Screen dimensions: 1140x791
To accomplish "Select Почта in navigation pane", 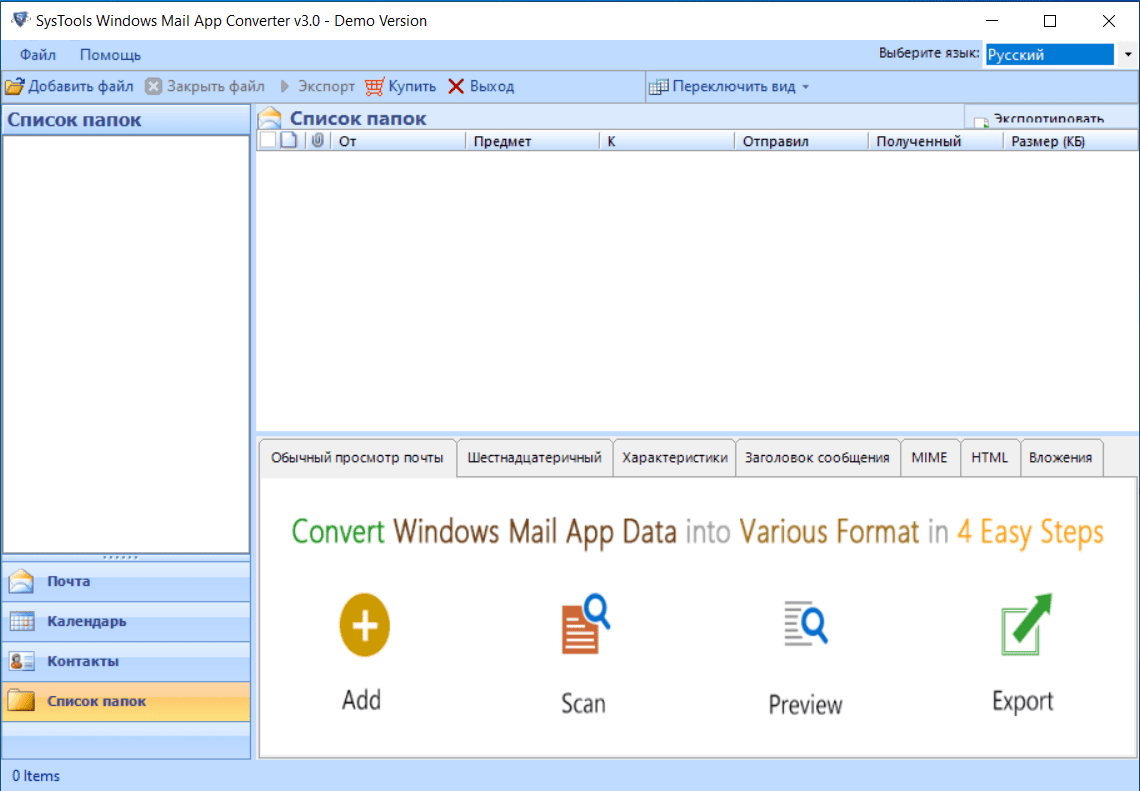I will 127,582.
